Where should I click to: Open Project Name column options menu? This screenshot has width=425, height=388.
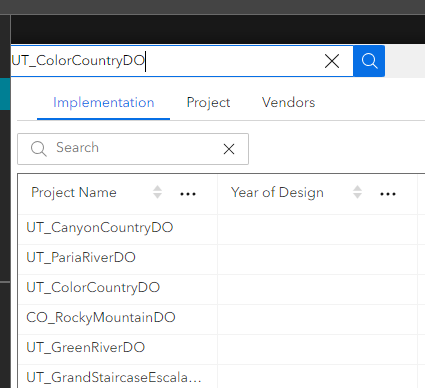(188, 194)
